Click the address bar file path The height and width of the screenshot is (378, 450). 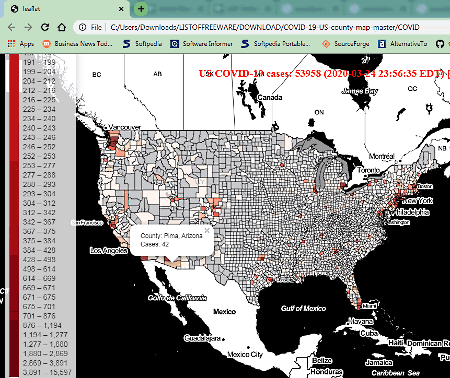pos(265,27)
